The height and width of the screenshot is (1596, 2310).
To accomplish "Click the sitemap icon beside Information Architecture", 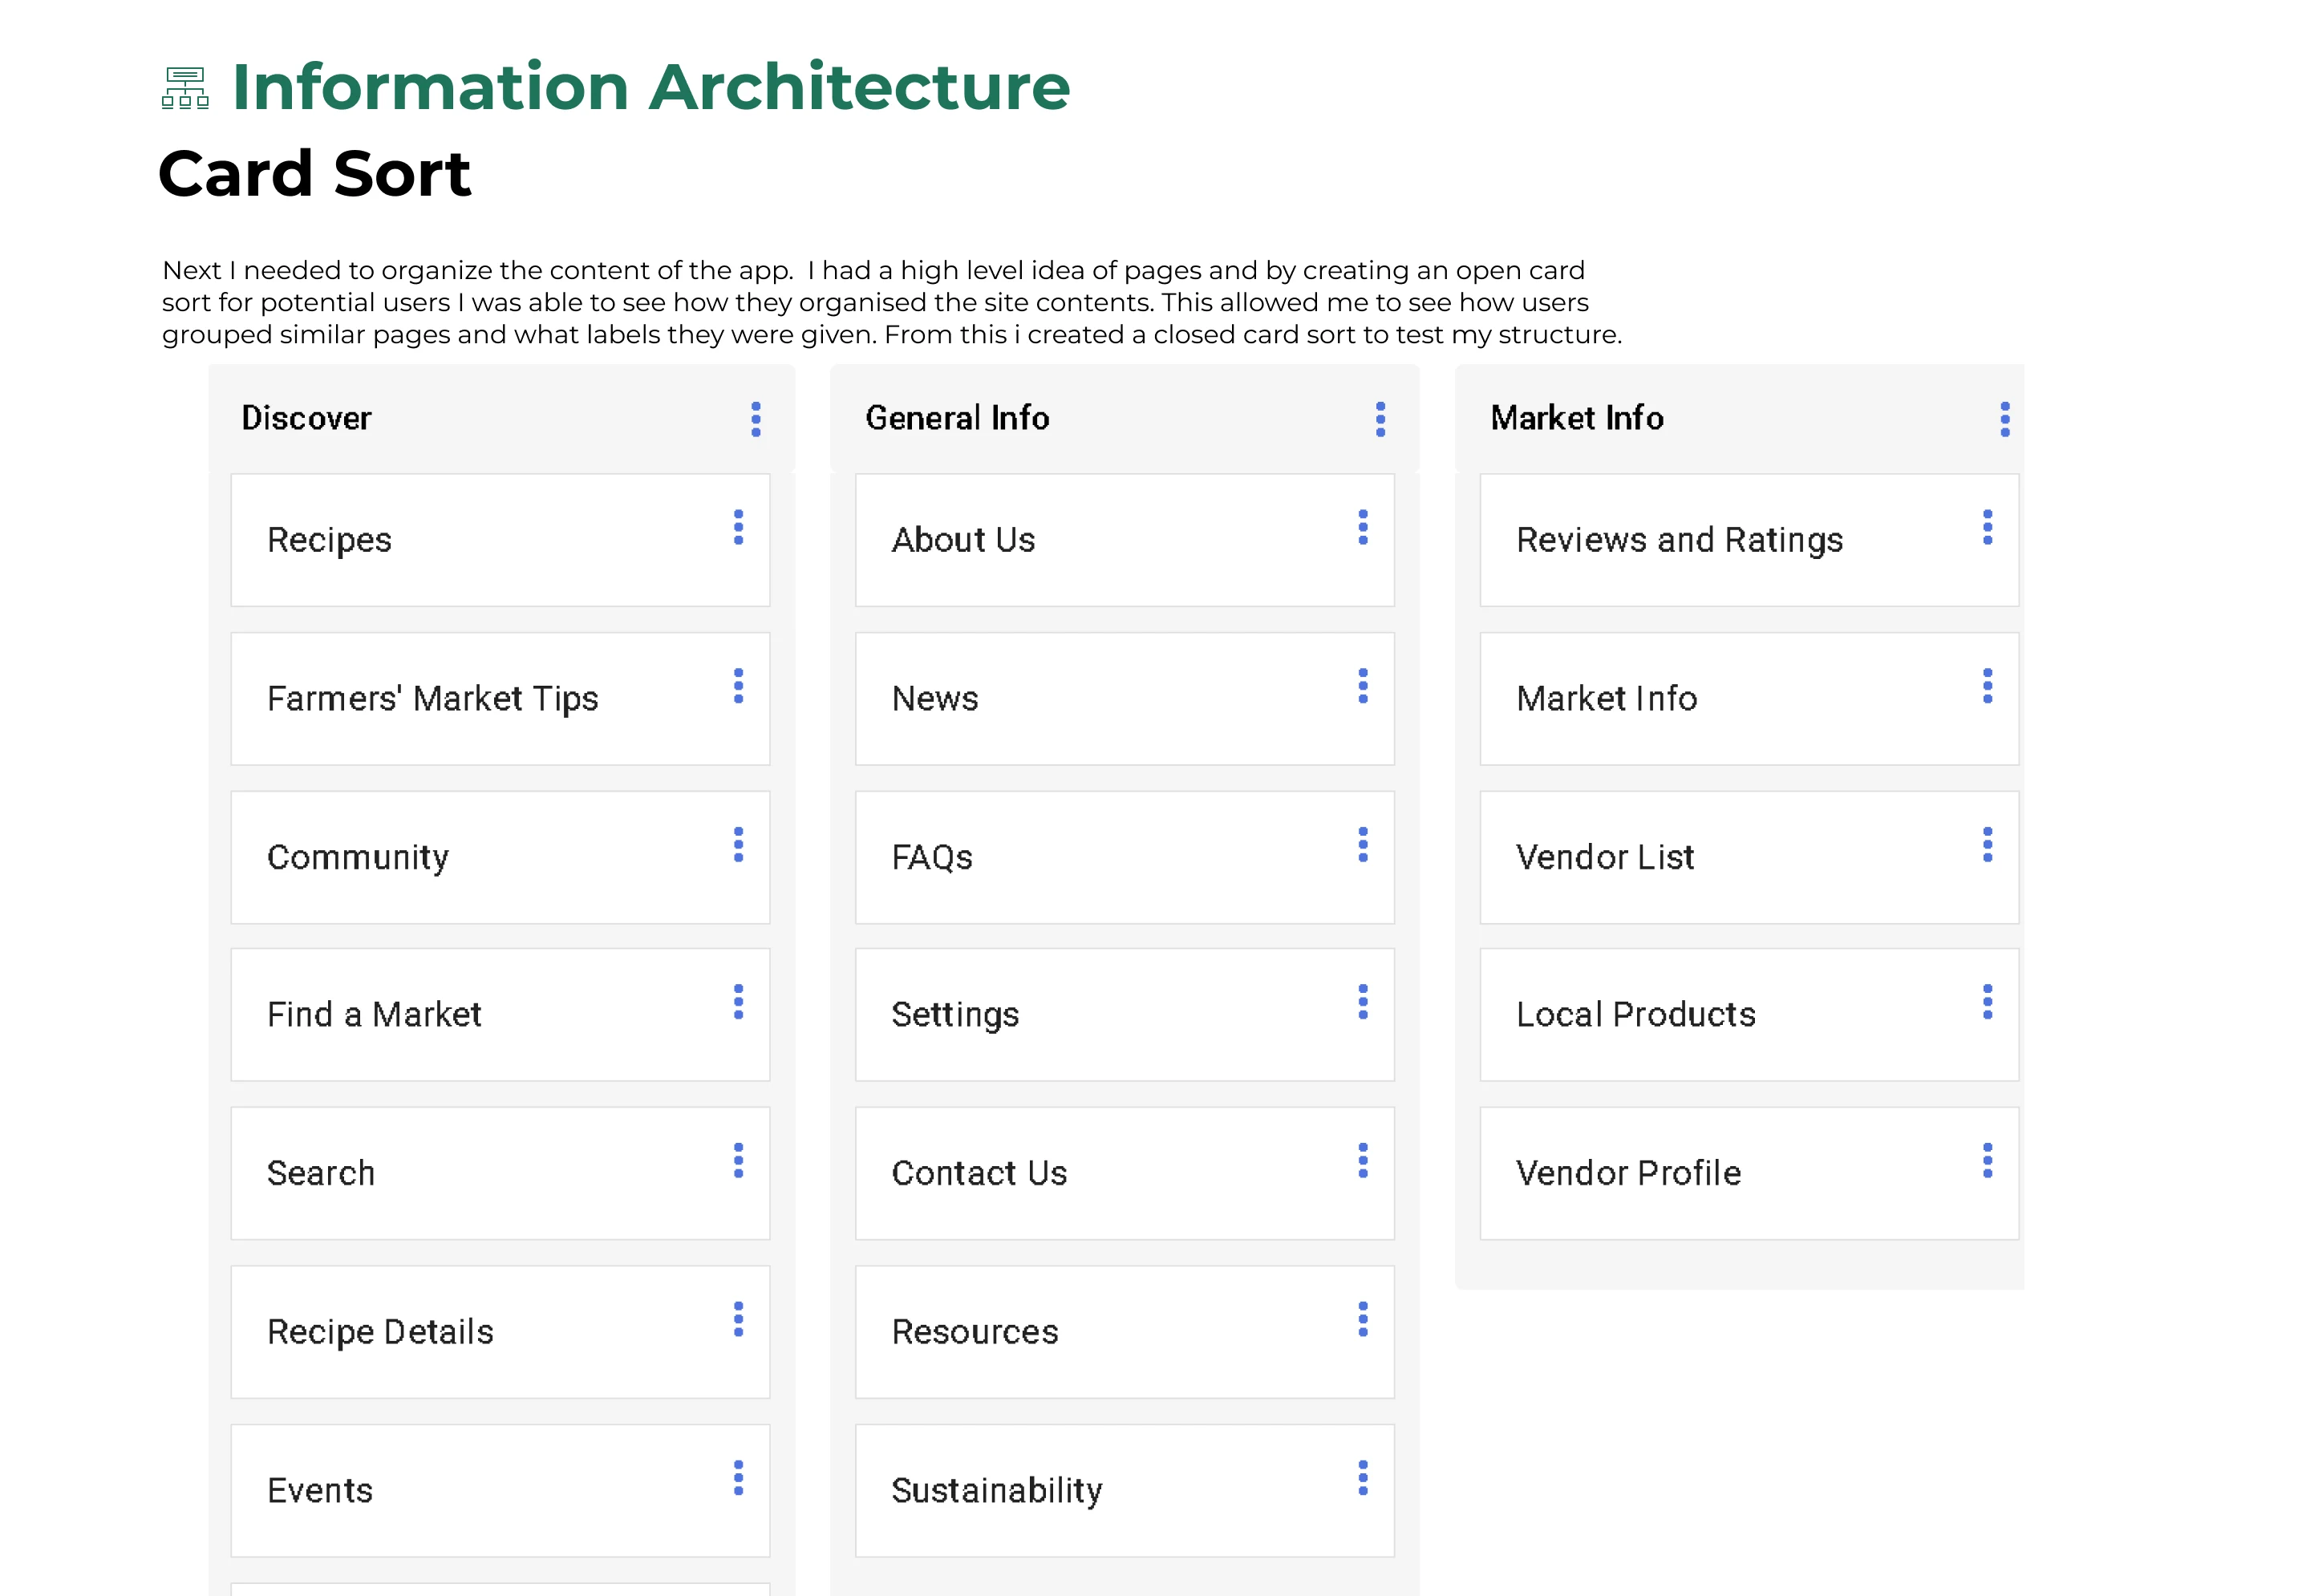I will 185,88.
